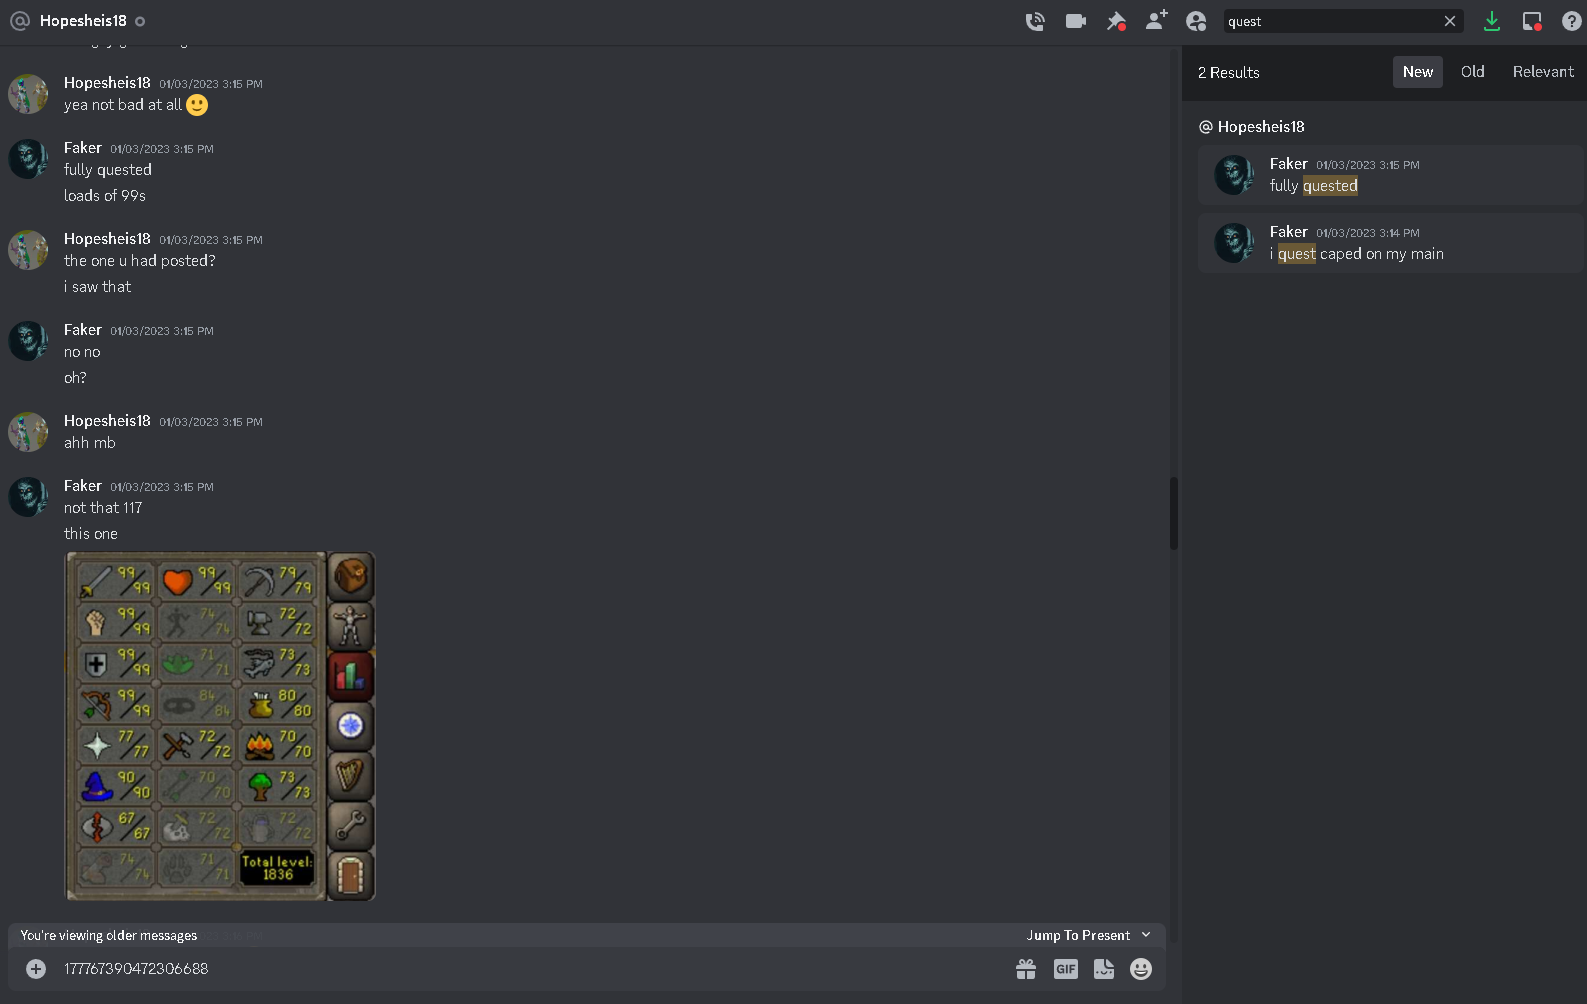Open the Help icon
Image resolution: width=1587 pixels, height=1004 pixels.
pyautogui.click(x=1572, y=21)
